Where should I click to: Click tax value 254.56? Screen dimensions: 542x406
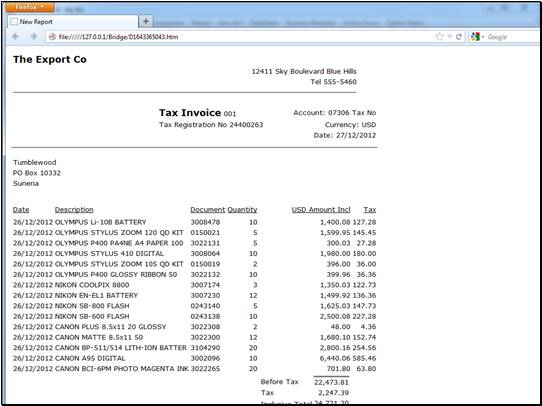click(364, 348)
